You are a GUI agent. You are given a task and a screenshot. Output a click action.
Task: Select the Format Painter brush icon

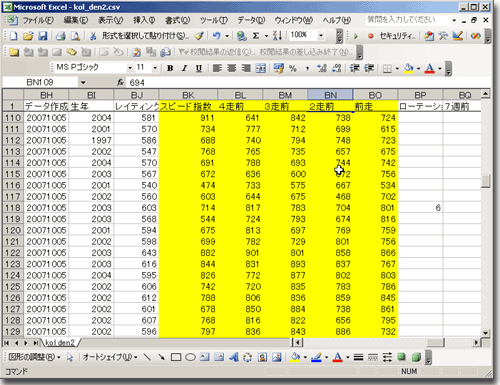point(199,36)
